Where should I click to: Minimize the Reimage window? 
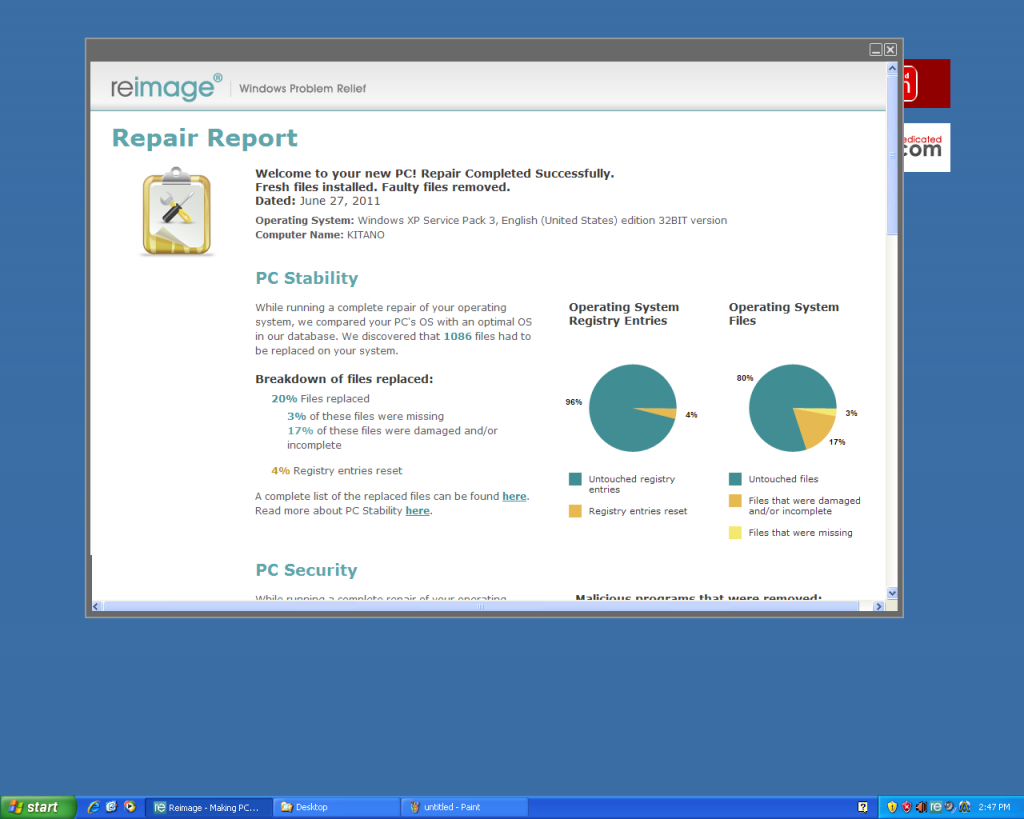coord(876,50)
